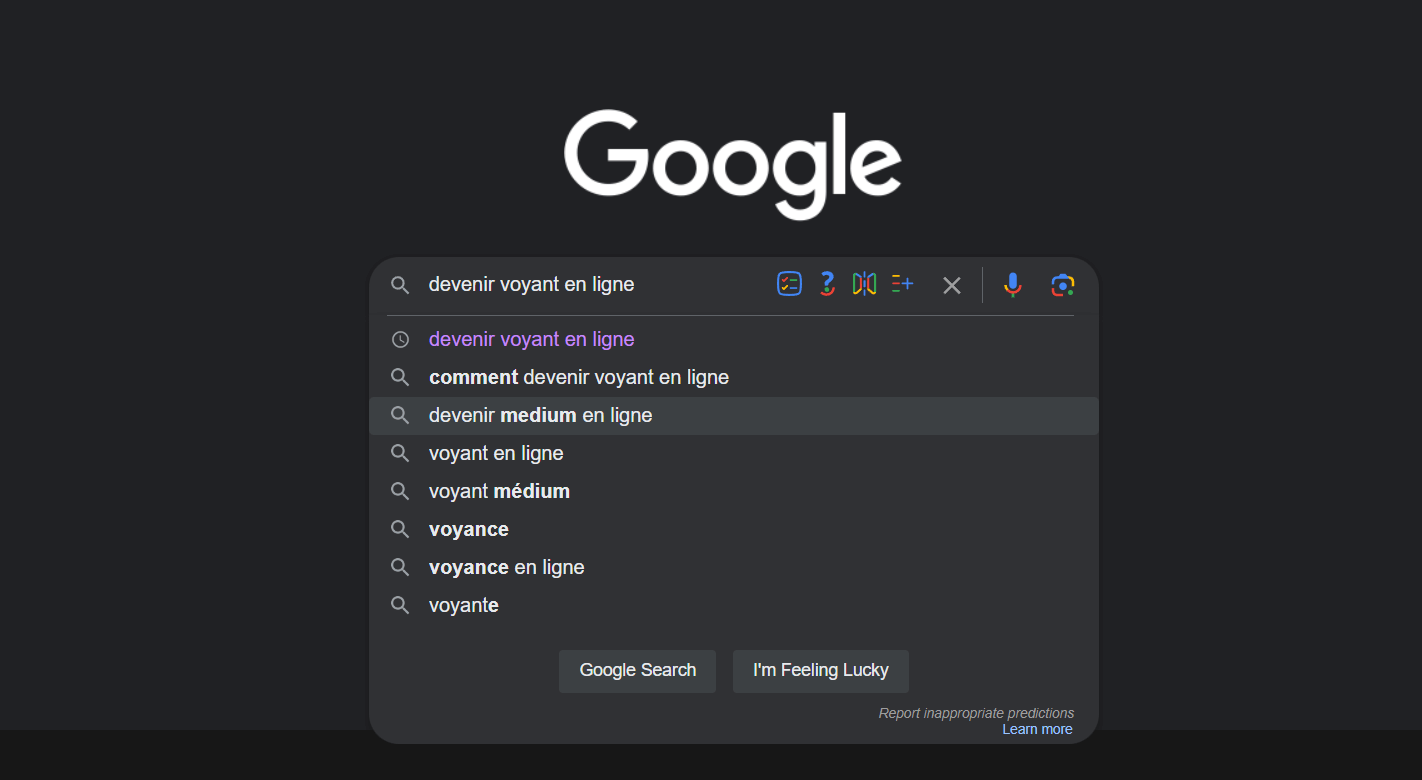Click the magnifier beside 'voyante' suggestion
1422x780 pixels.
tap(400, 605)
